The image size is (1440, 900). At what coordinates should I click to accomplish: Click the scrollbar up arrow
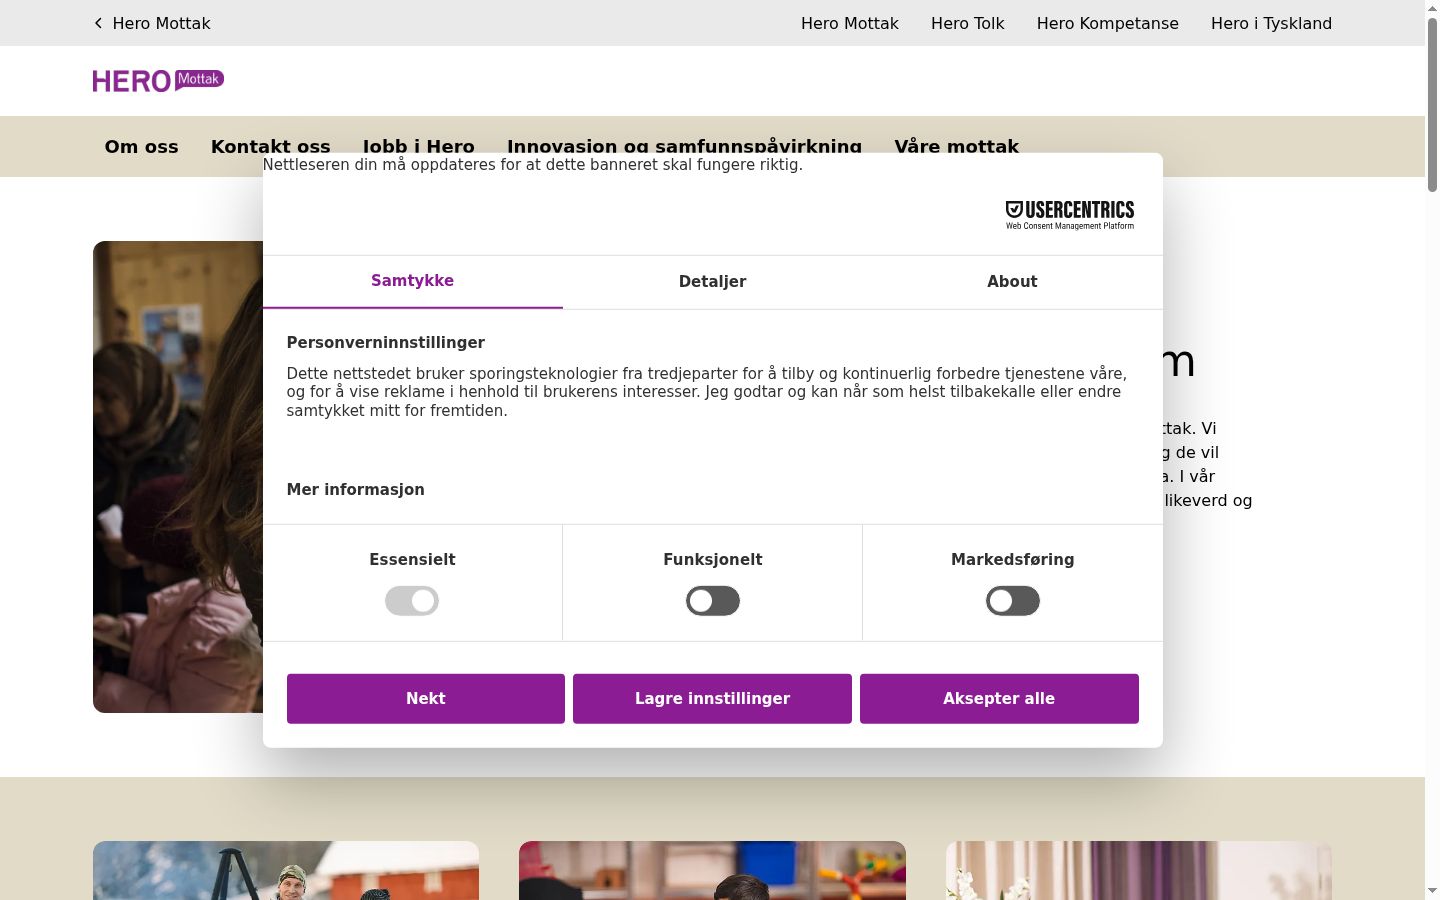[x=1432, y=7]
